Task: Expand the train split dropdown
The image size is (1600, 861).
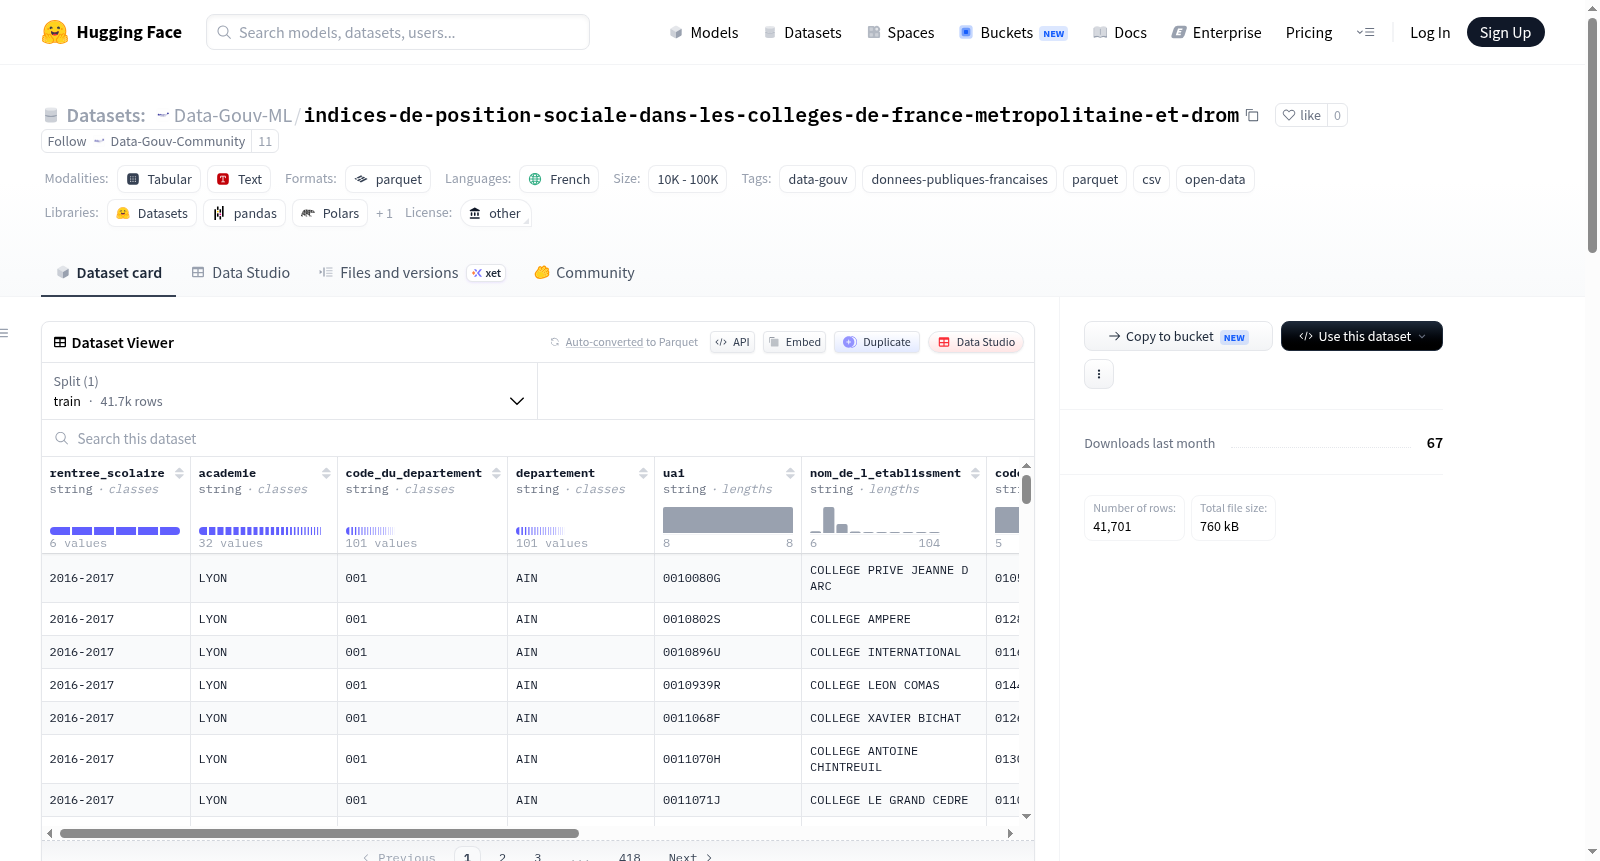Action: point(290,391)
